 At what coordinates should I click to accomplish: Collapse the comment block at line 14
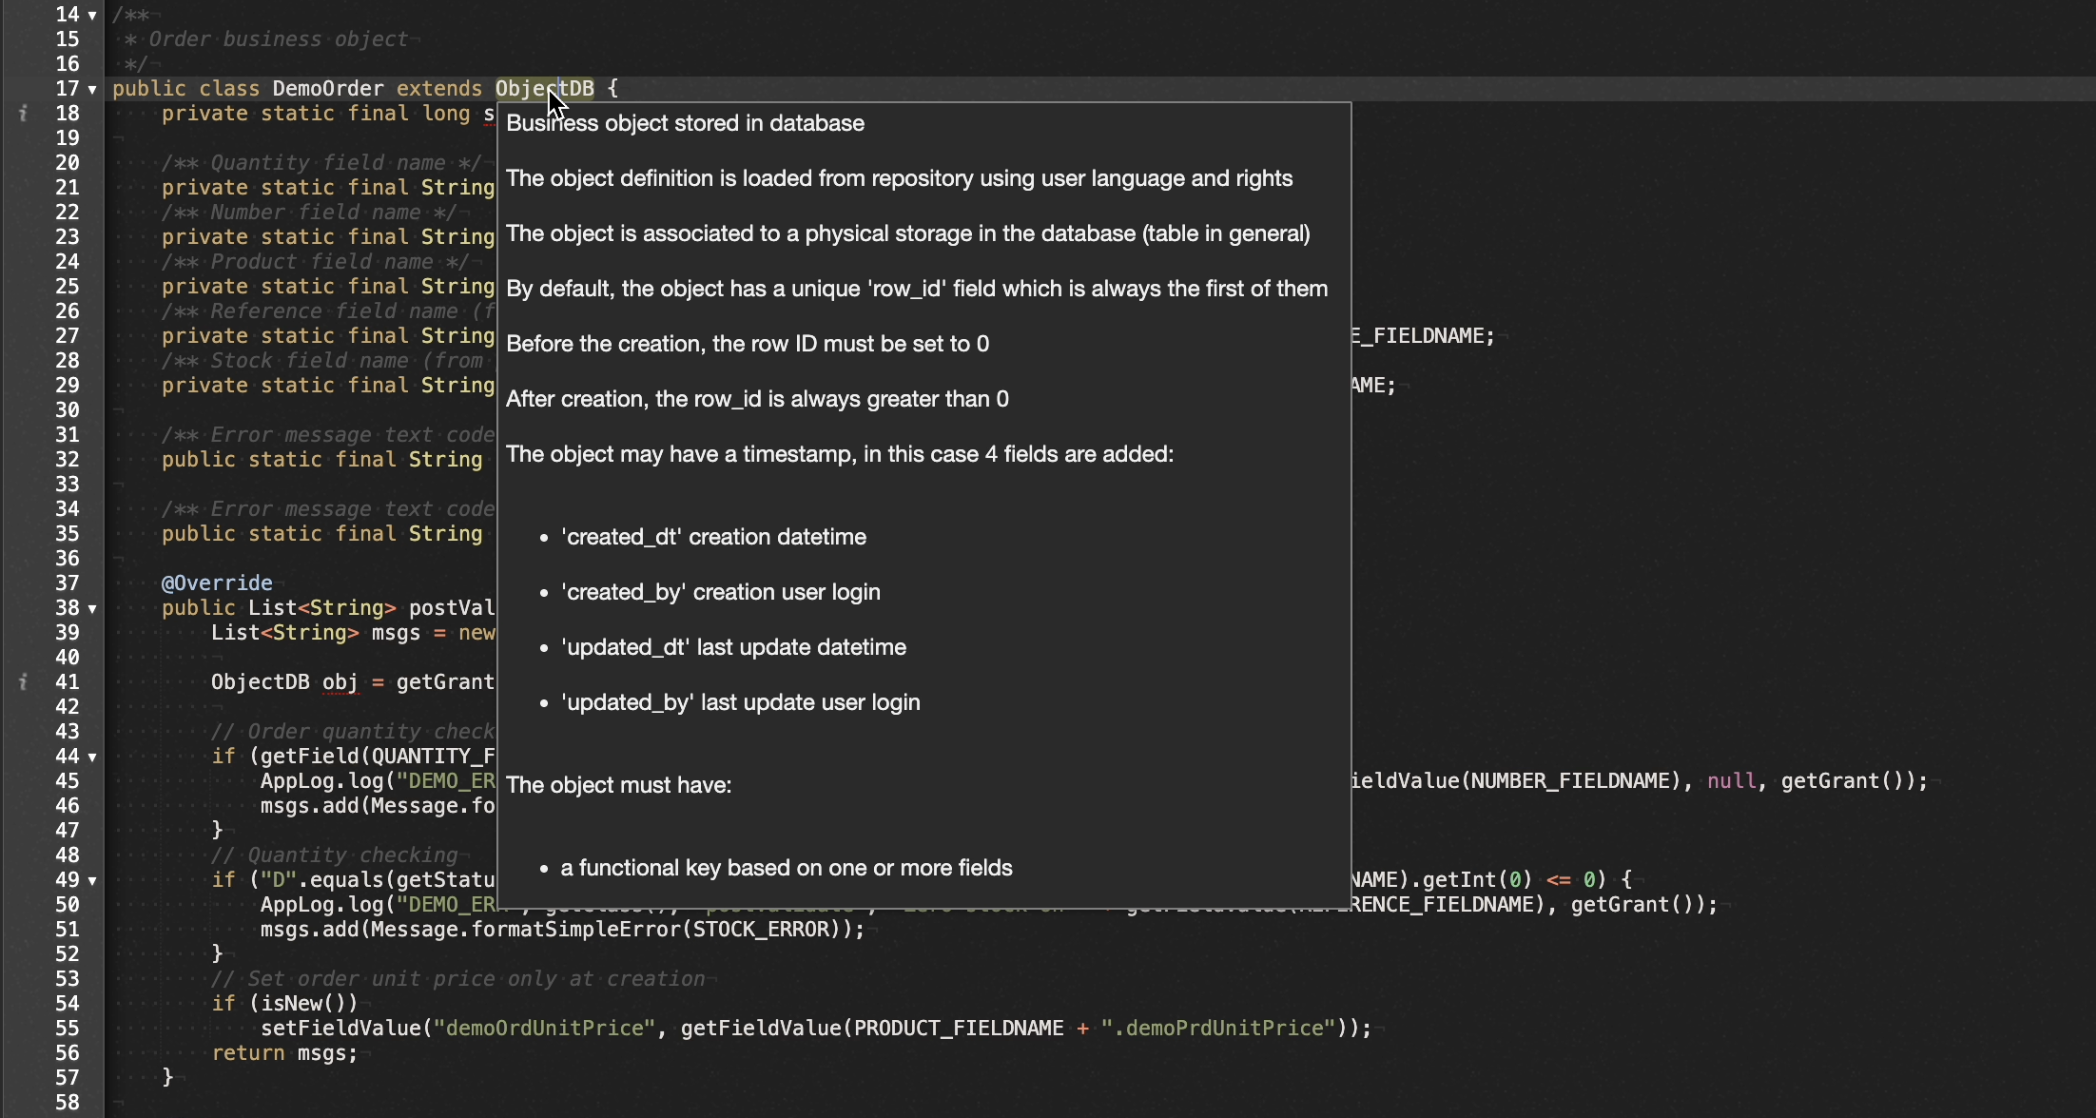pos(92,15)
